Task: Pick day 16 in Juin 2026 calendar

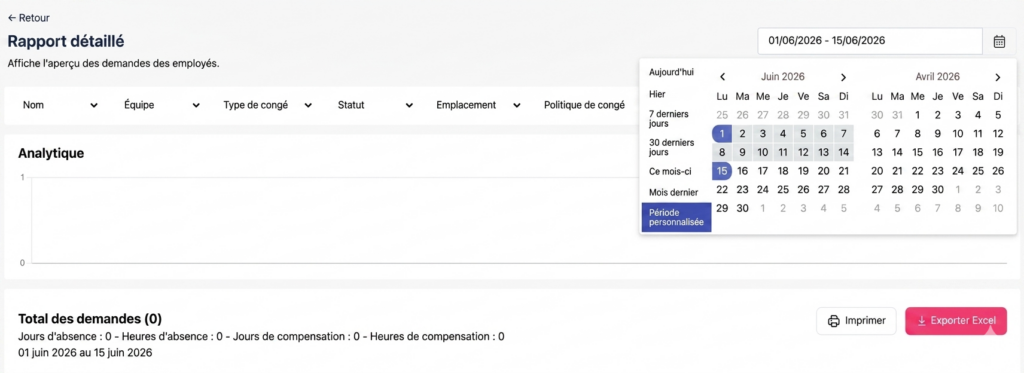Action: [742, 171]
